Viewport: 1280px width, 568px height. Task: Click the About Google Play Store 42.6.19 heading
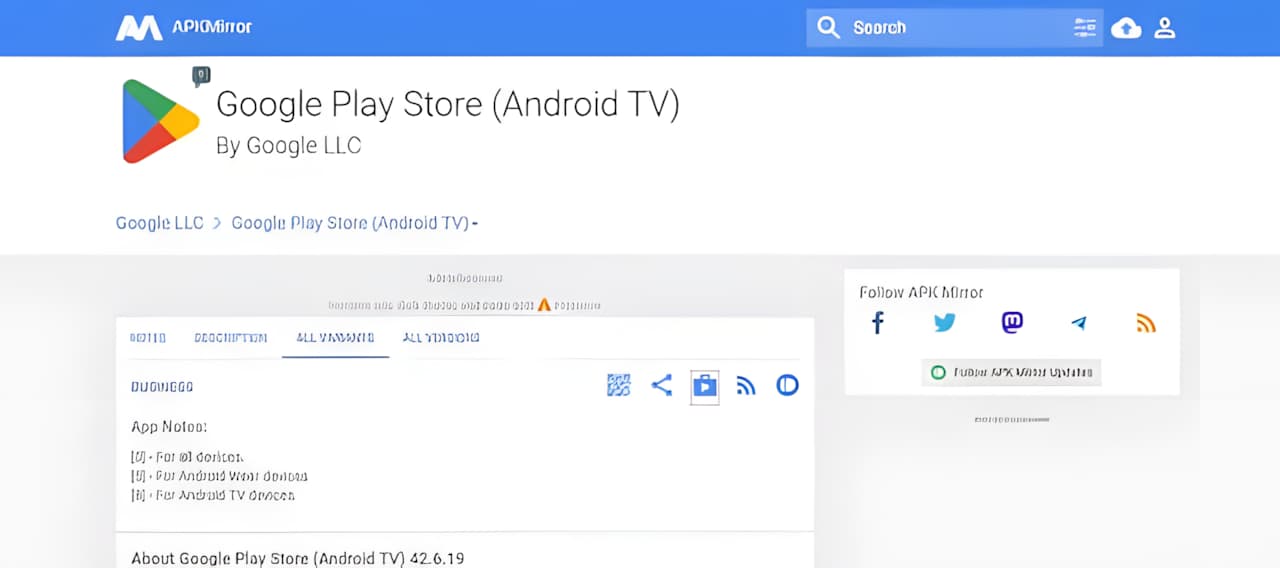(x=298, y=559)
